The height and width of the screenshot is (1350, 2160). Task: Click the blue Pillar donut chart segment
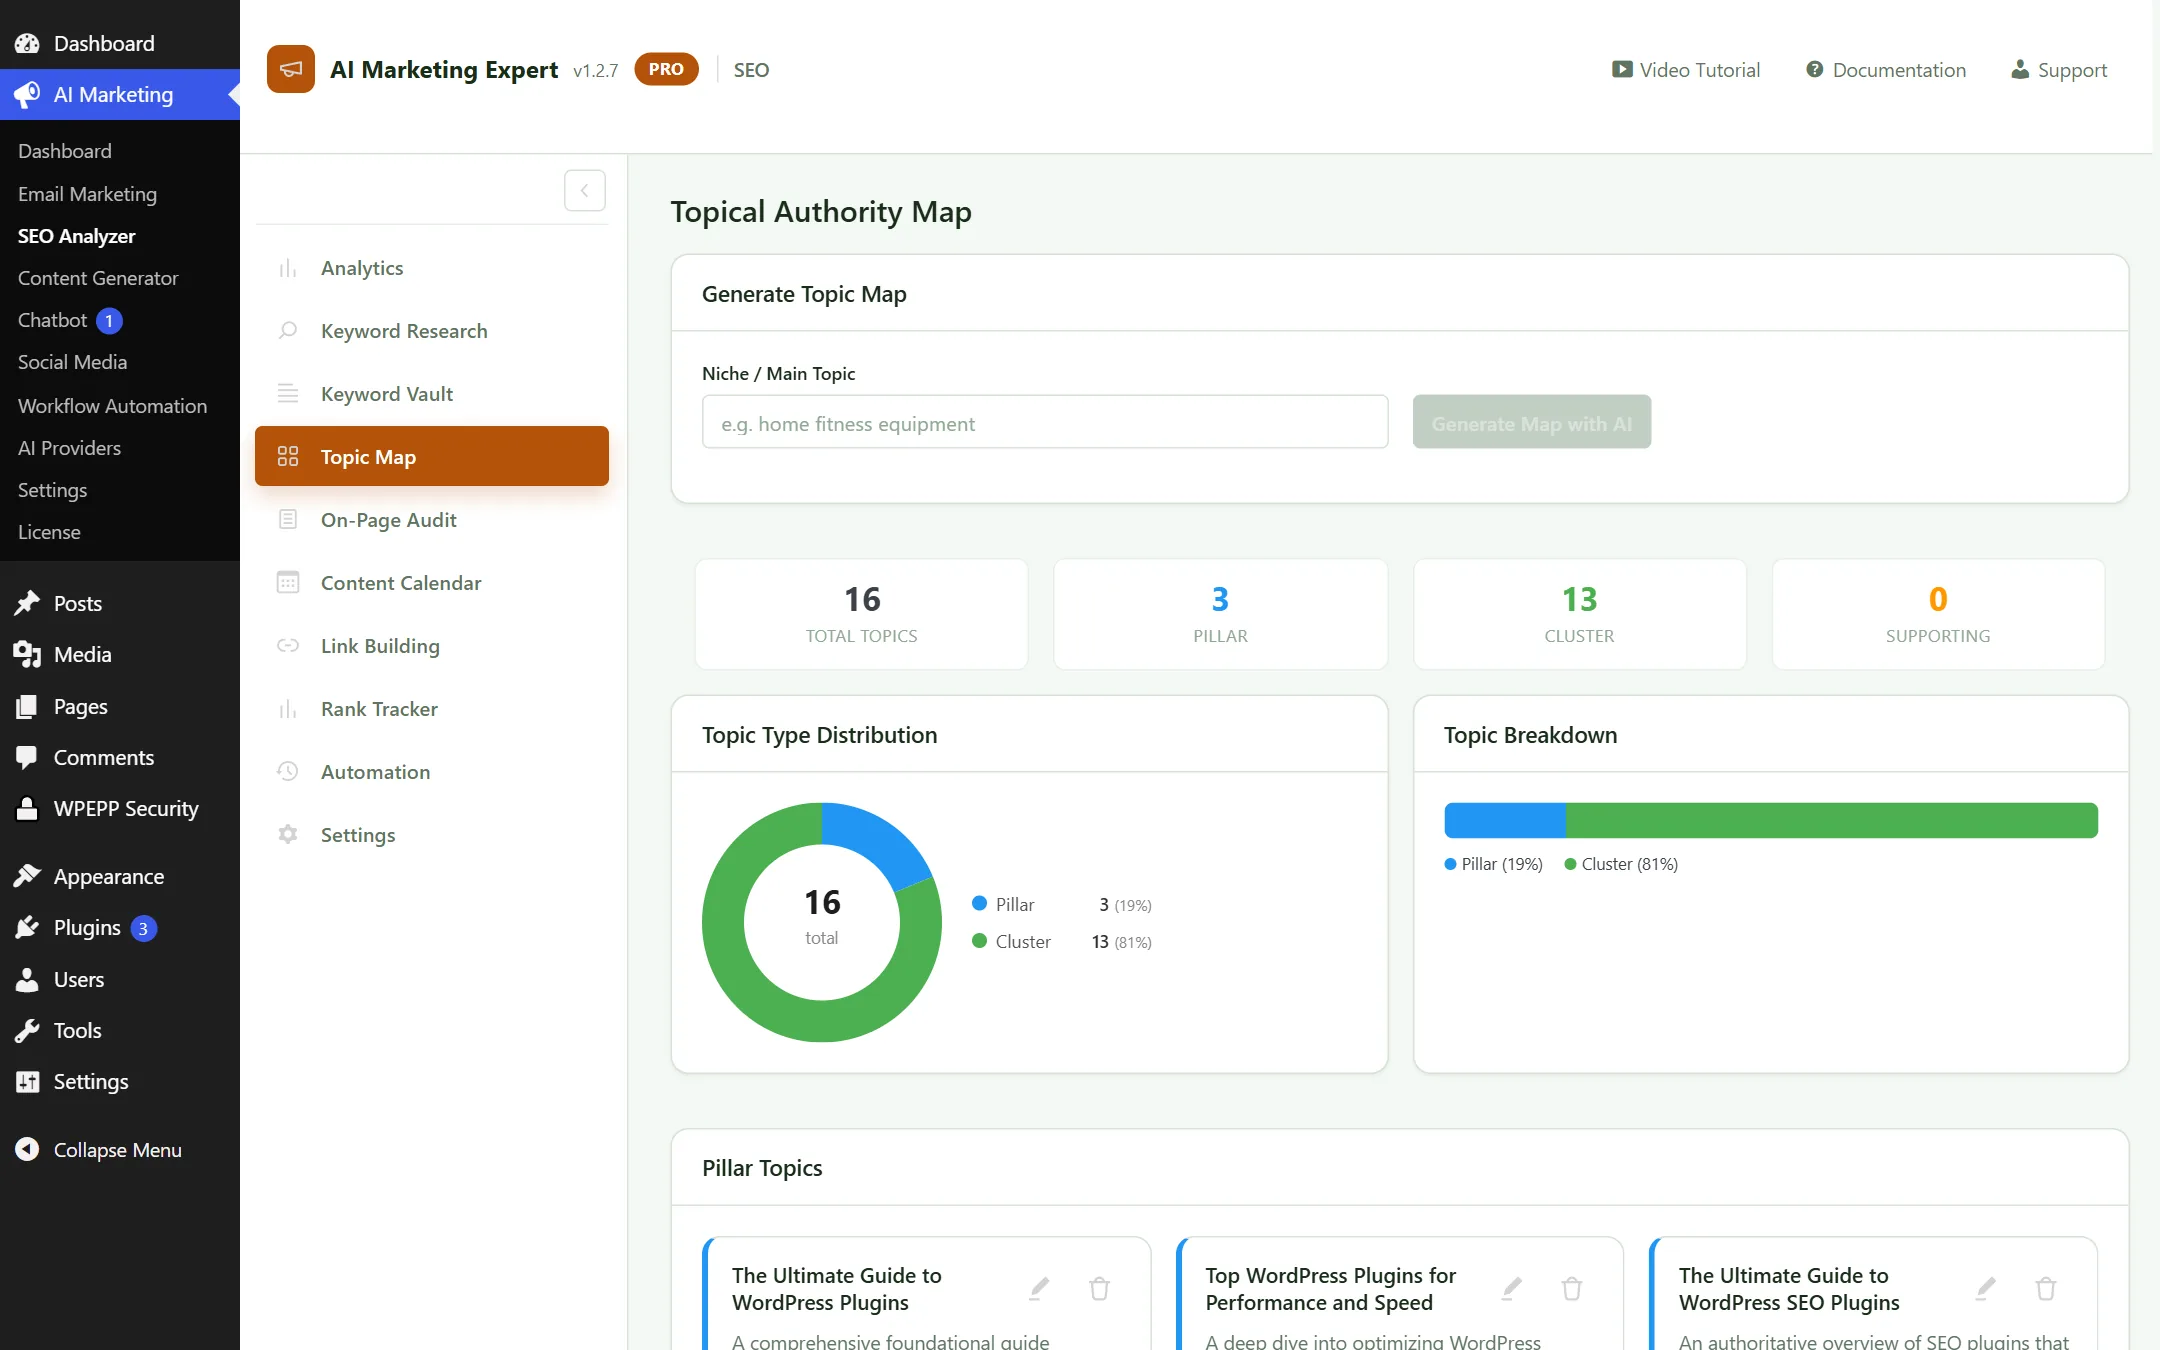[x=879, y=842]
